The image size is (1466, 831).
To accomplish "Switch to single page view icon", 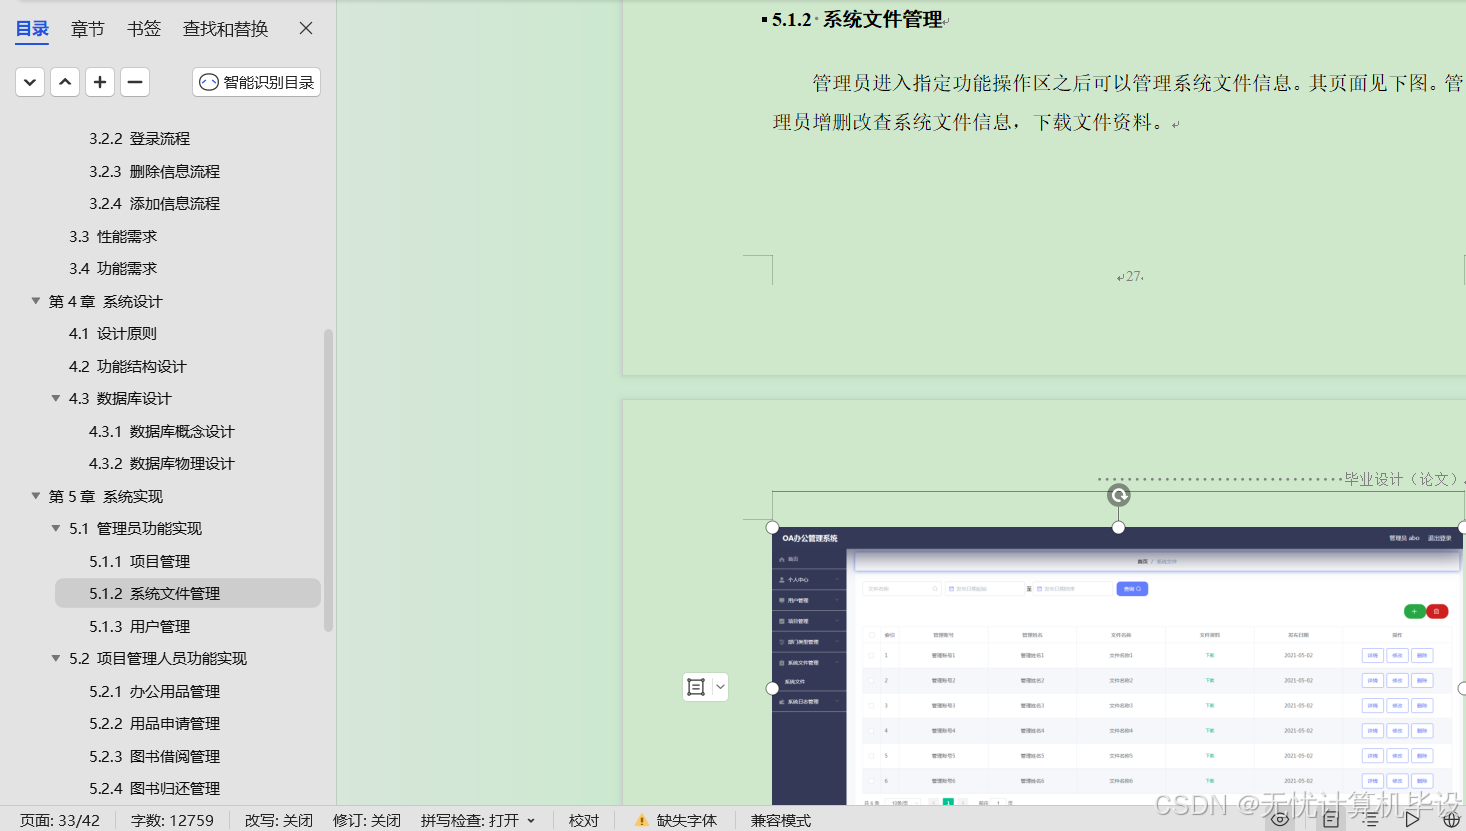I will [1331, 818].
